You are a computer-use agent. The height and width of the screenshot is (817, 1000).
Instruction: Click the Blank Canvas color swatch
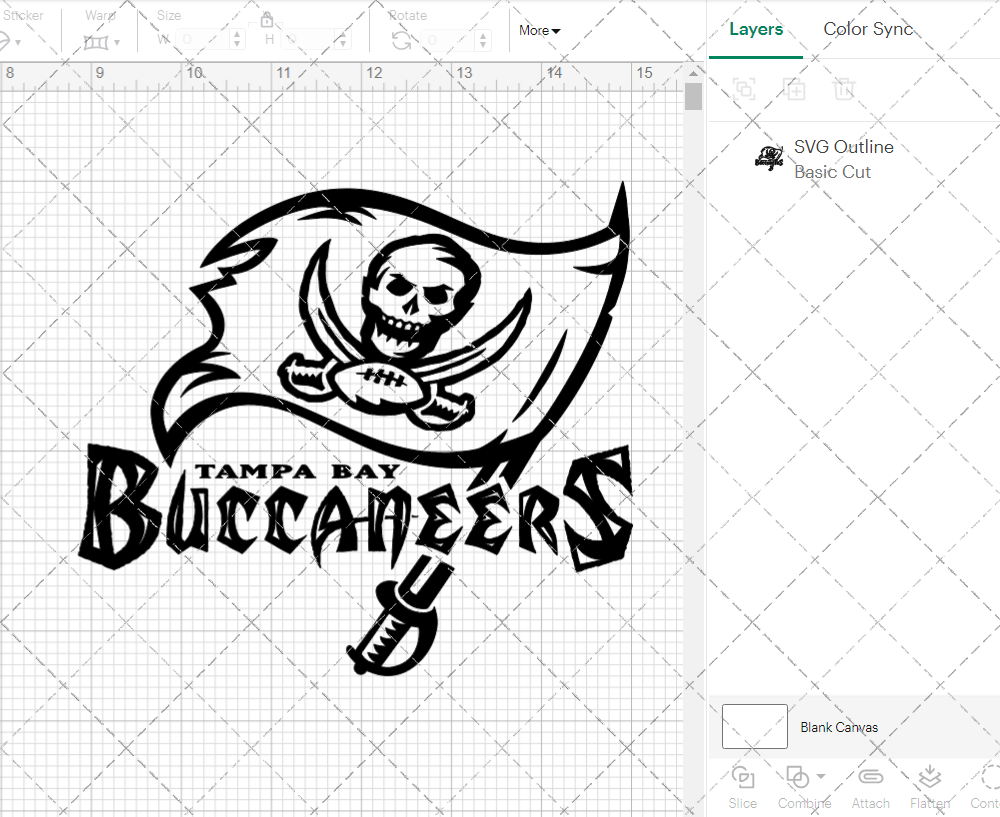[755, 727]
